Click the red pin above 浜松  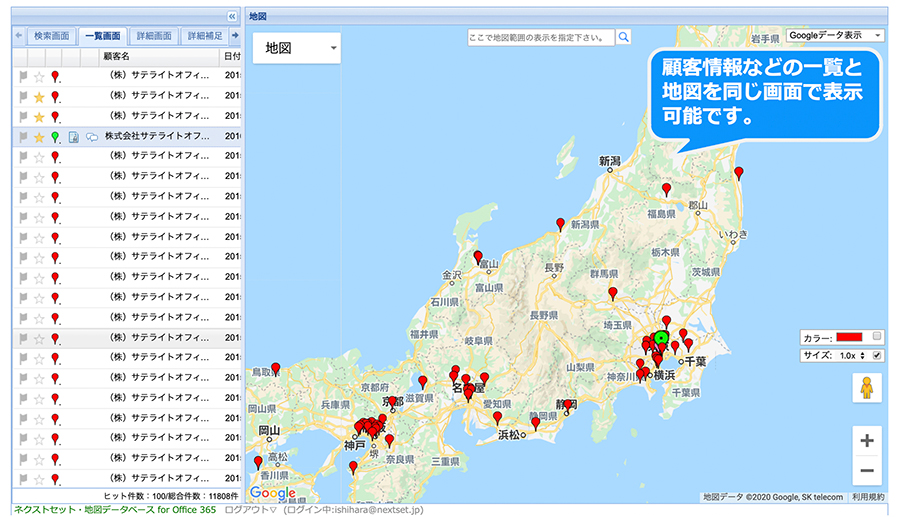pos(498,418)
